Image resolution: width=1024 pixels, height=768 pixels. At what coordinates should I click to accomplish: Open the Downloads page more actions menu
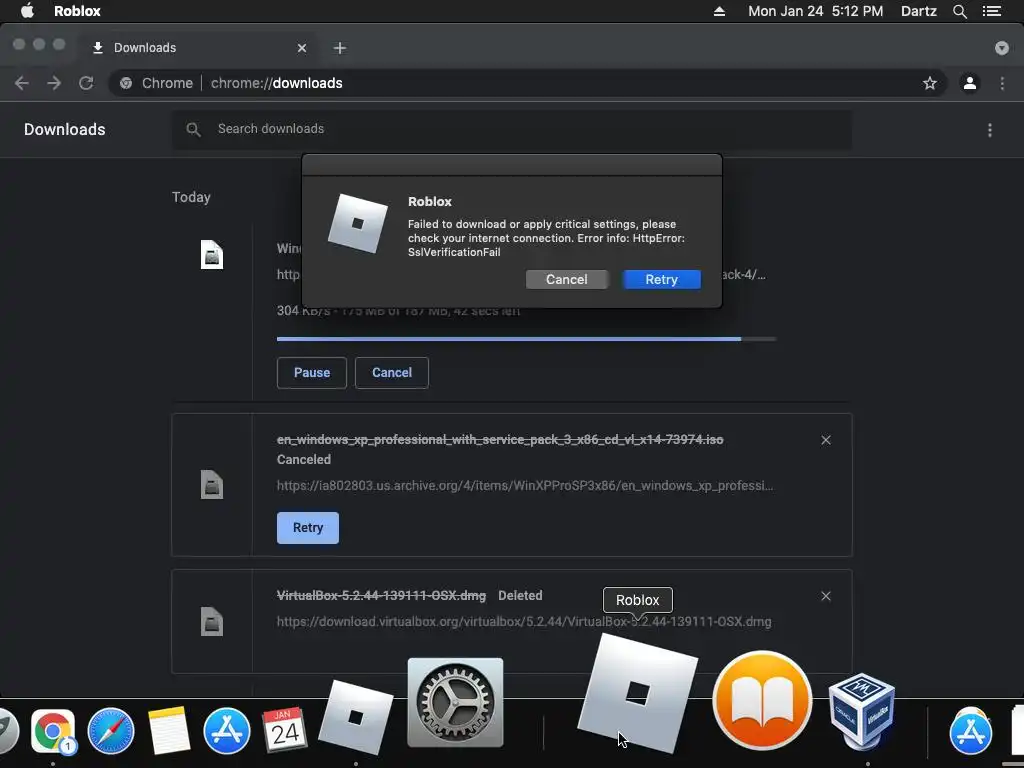pyautogui.click(x=989, y=130)
